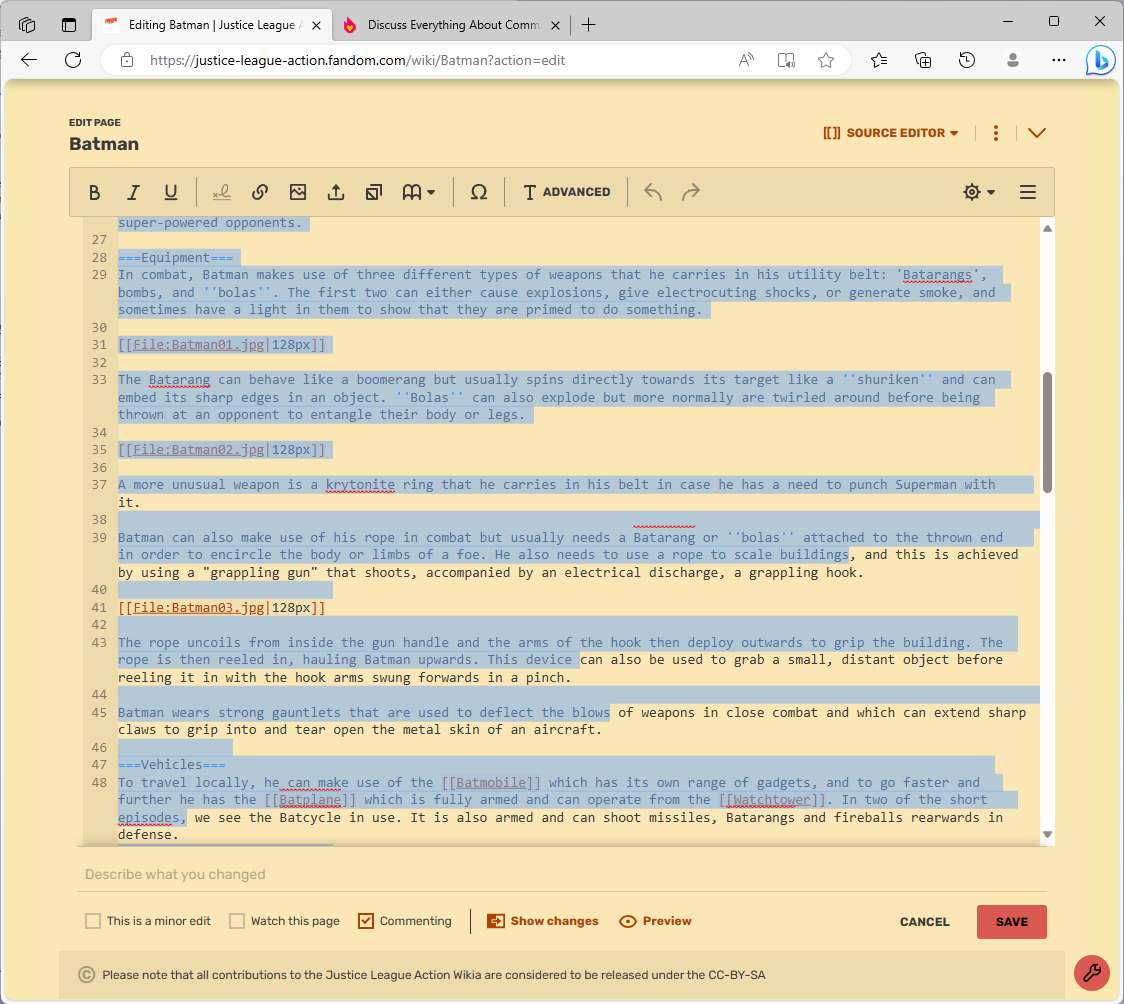This screenshot has height=1004, width=1124.
Task: Expand the citation book dropdown
Action: click(x=419, y=192)
